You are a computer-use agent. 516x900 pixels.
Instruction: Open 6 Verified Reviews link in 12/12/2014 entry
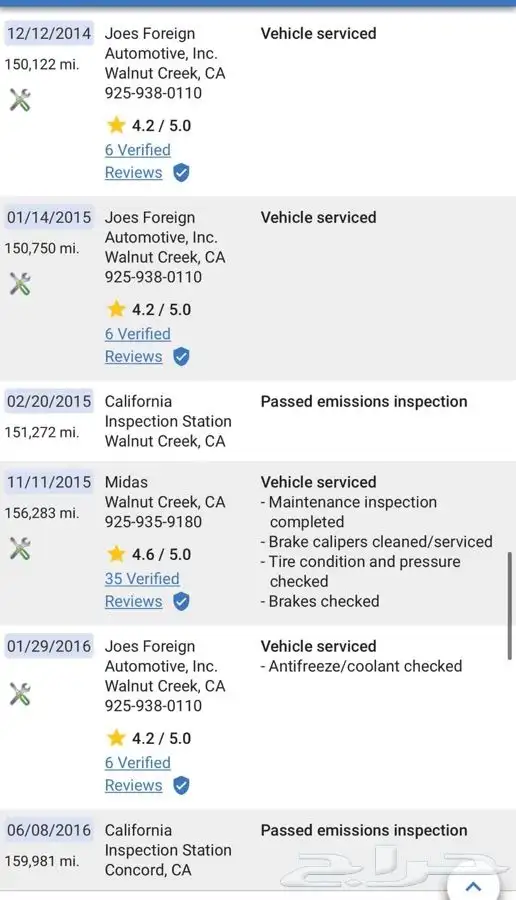click(x=138, y=161)
